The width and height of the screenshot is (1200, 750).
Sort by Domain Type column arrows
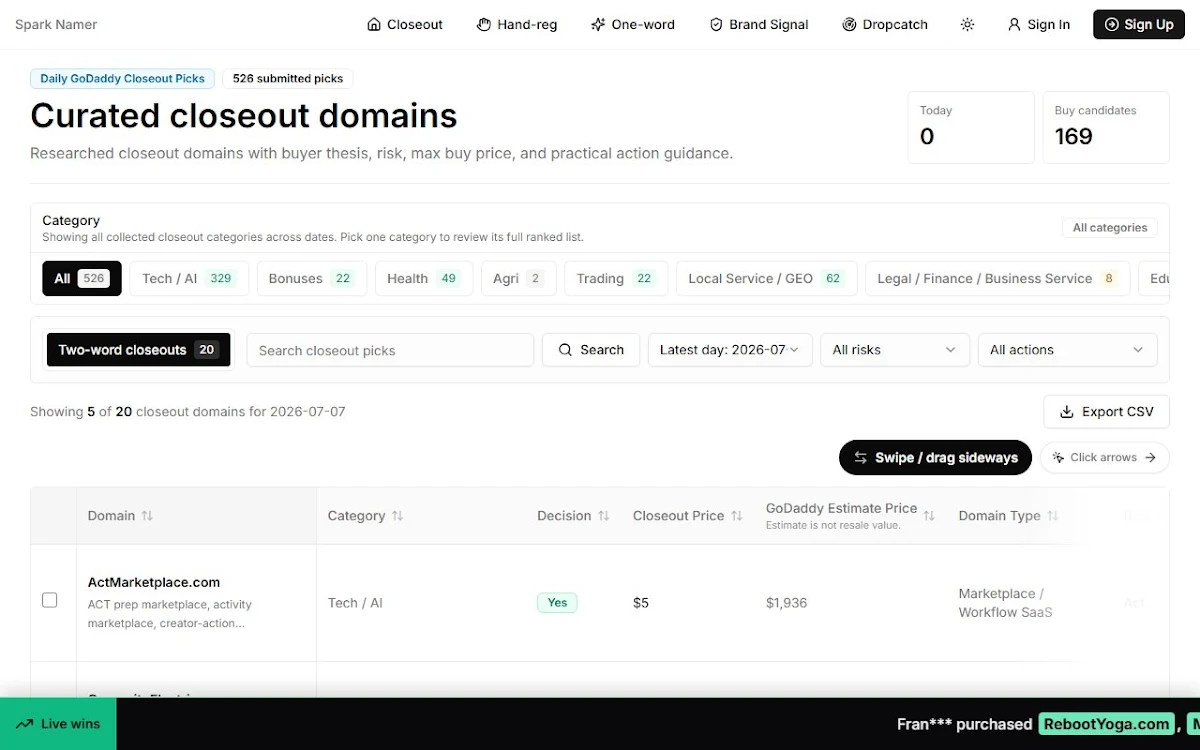pyautogui.click(x=1052, y=516)
